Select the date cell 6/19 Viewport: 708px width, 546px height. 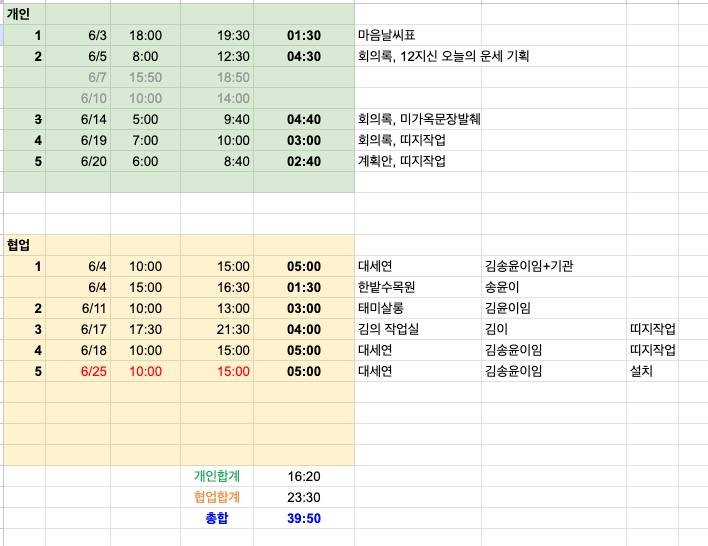[78, 140]
